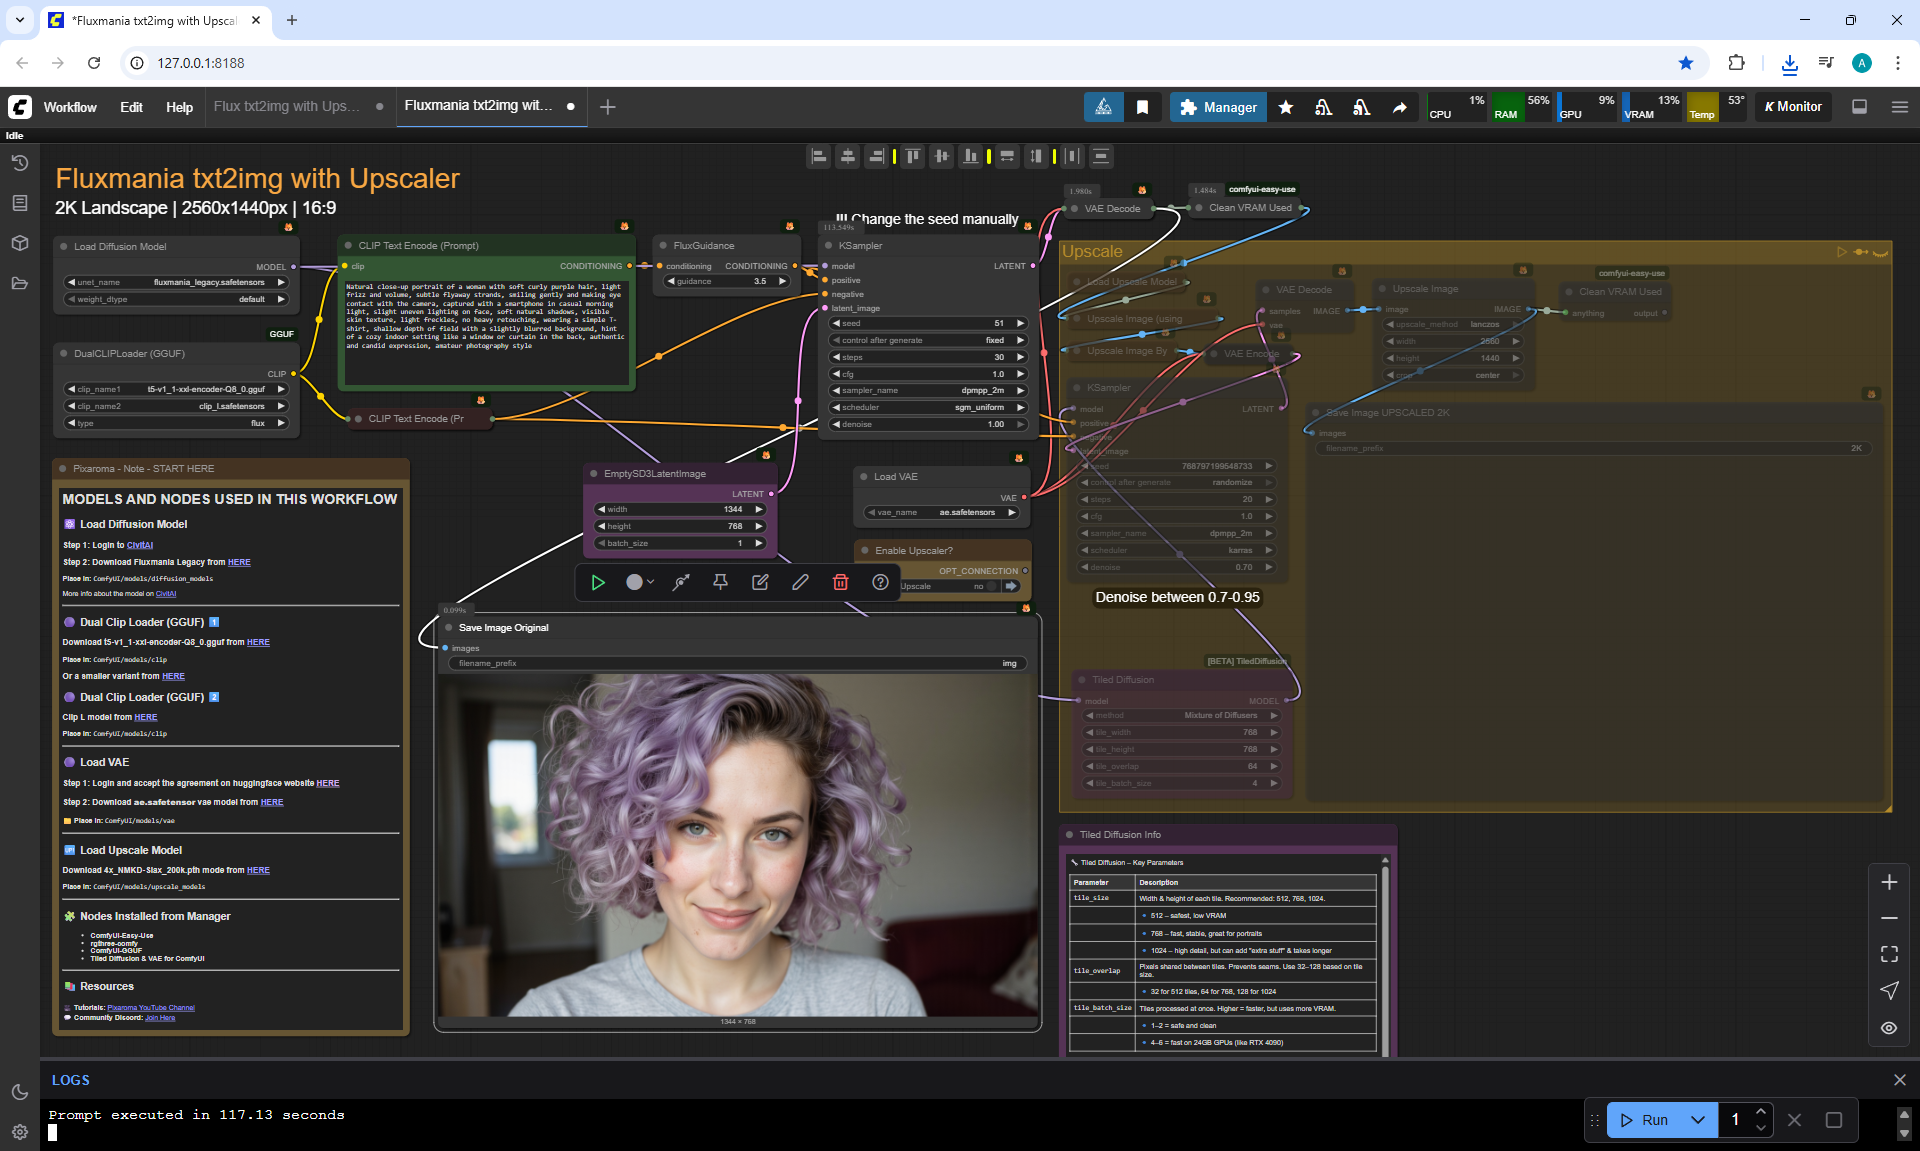Execute selected node with green play icon
Viewport: 1920px width, 1151px height.
(598, 582)
